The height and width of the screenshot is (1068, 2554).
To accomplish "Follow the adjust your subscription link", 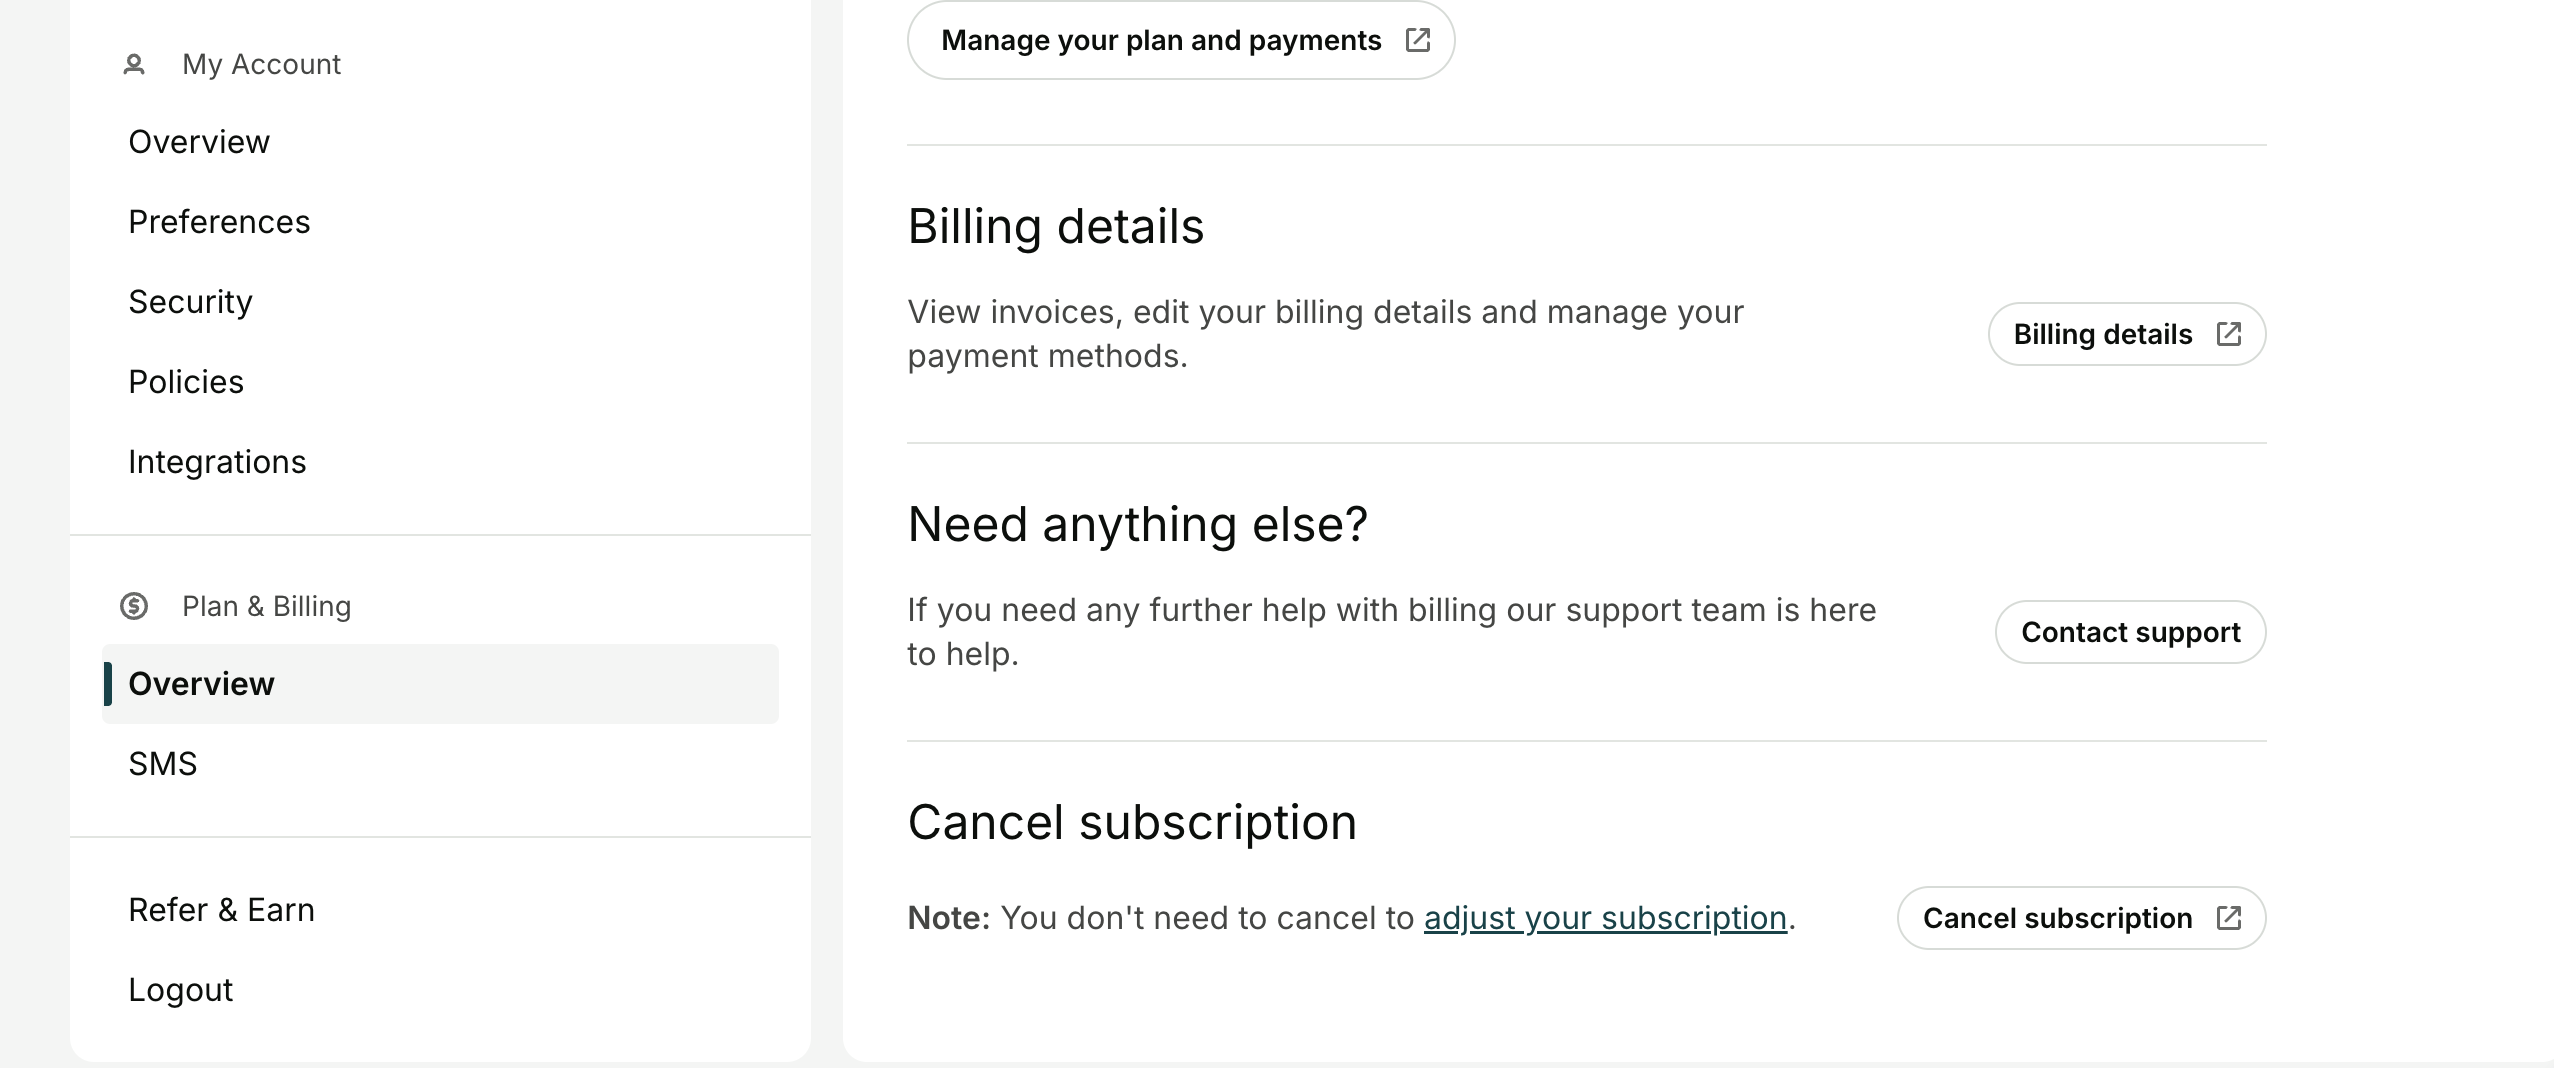I will coord(1605,918).
